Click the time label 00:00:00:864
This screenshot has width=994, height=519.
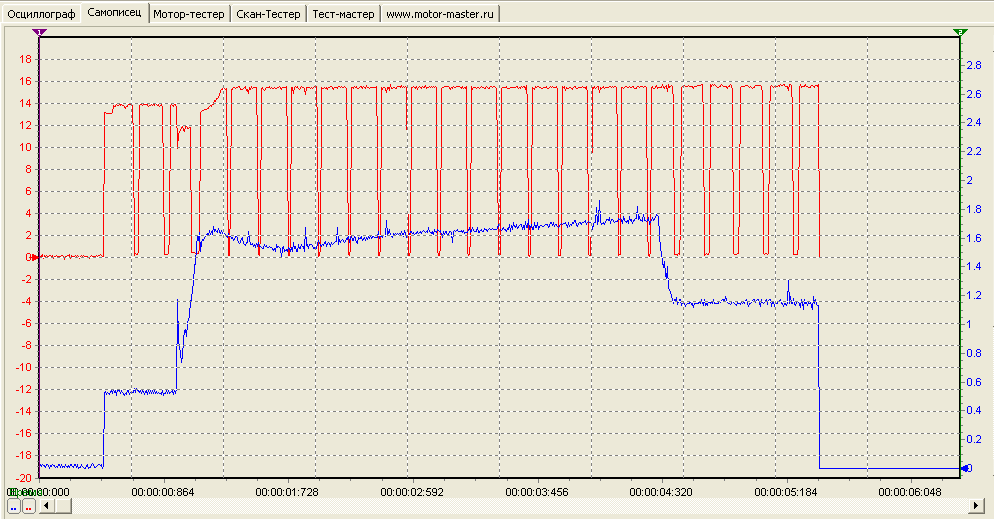pyautogui.click(x=163, y=492)
